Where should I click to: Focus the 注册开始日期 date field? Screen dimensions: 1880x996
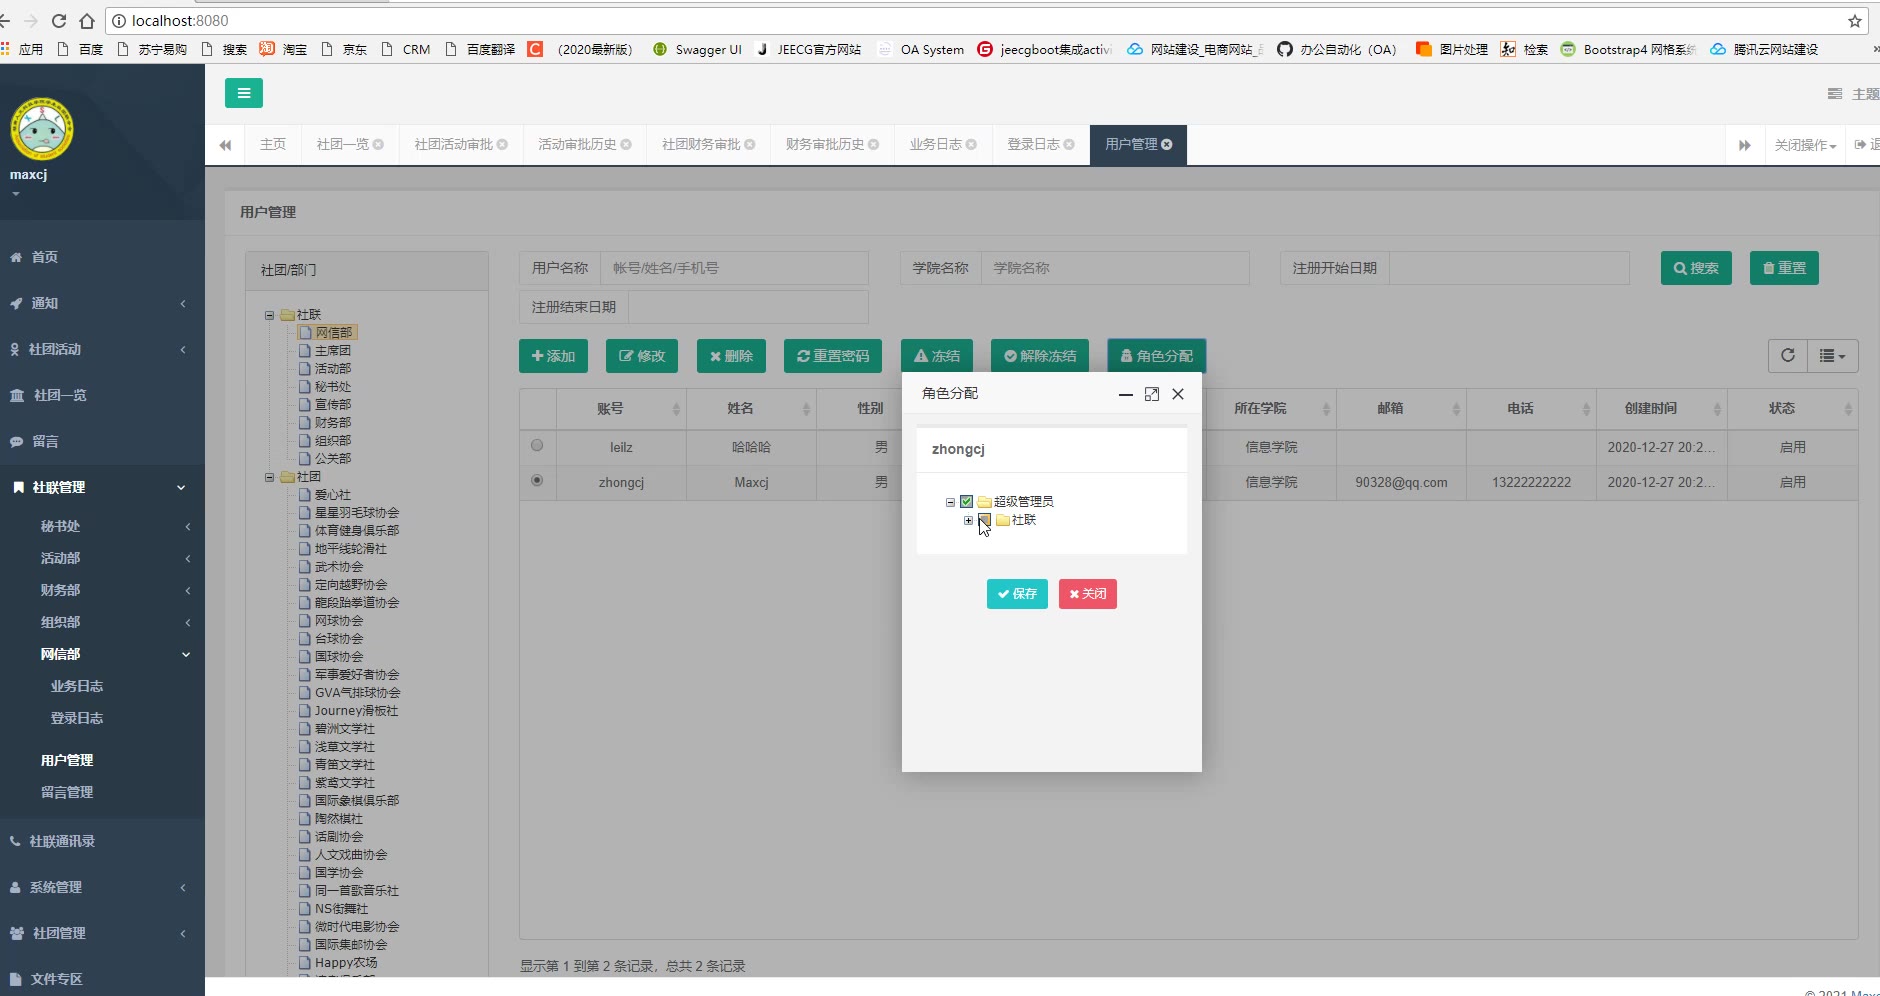(1509, 268)
